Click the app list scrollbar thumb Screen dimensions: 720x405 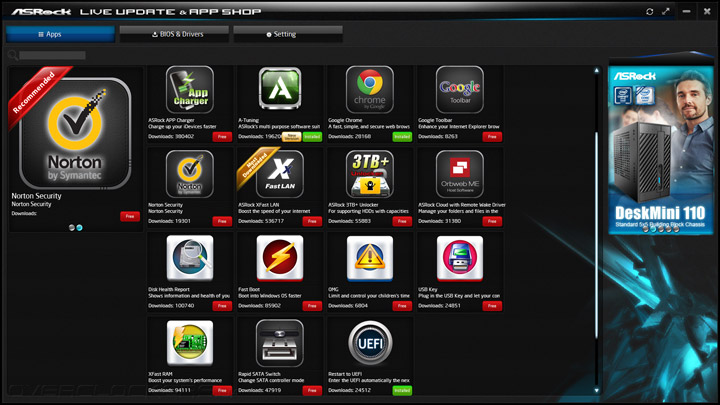[x=596, y=236]
